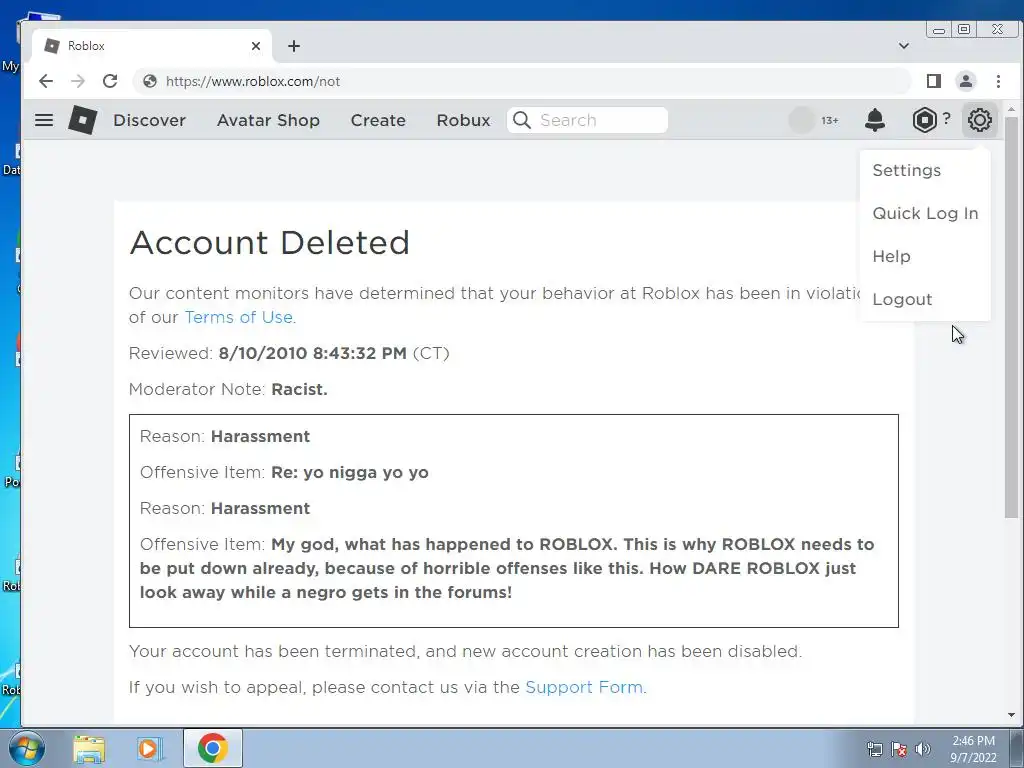Click the browser forward arrow
The height and width of the screenshot is (768, 1024).
(x=78, y=81)
